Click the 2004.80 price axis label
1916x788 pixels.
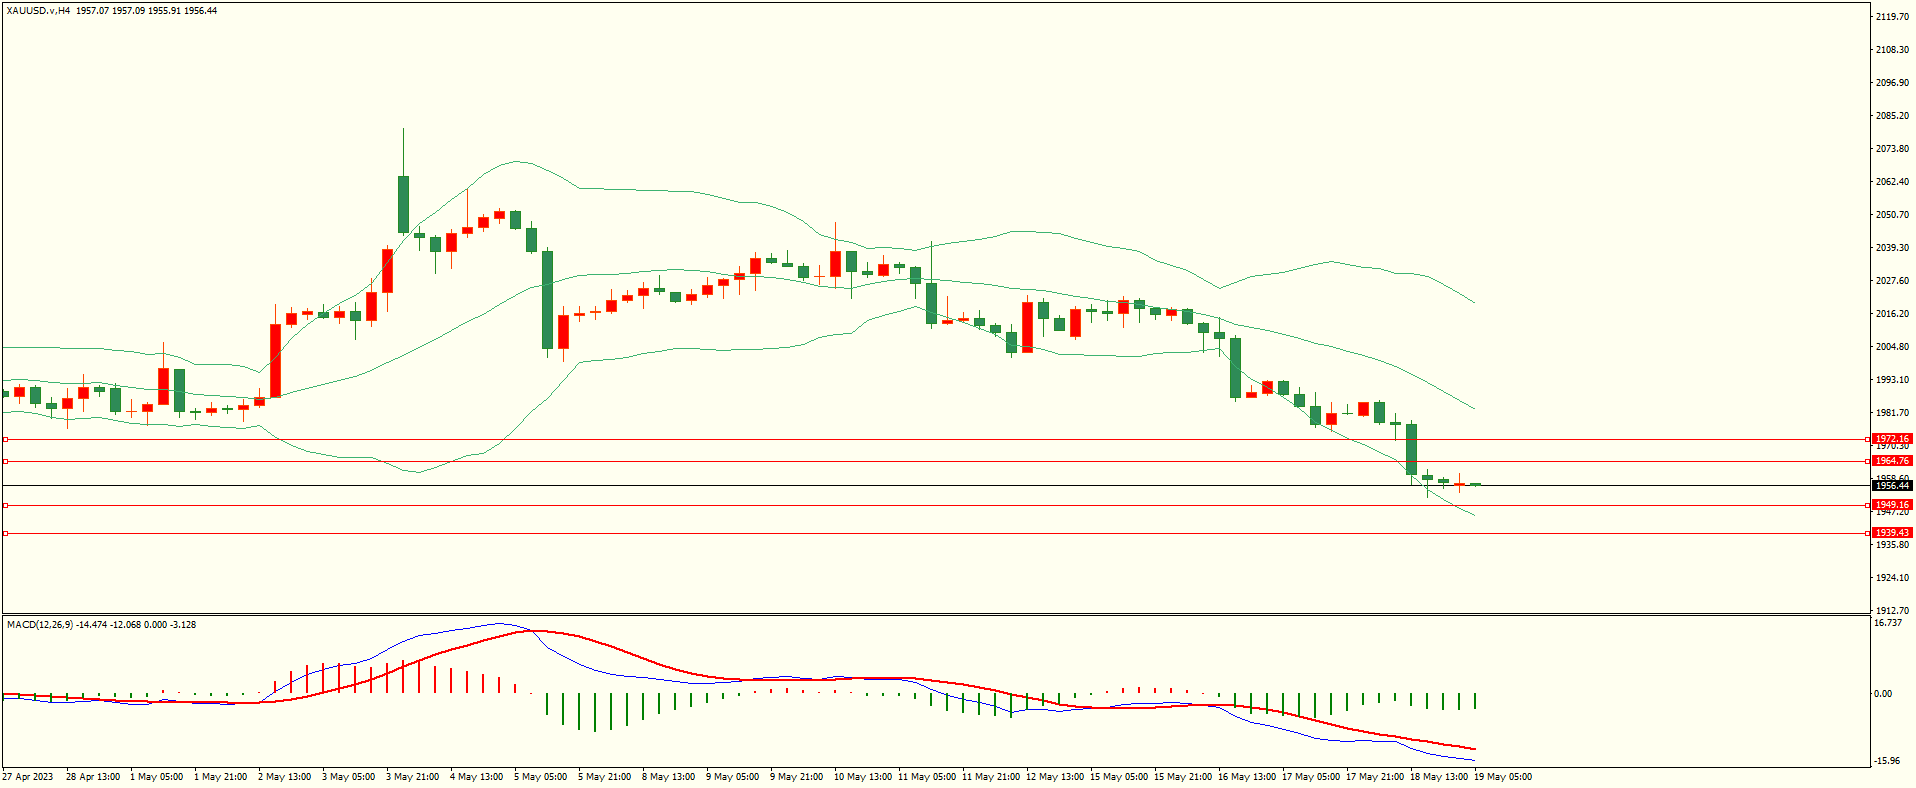click(1892, 347)
